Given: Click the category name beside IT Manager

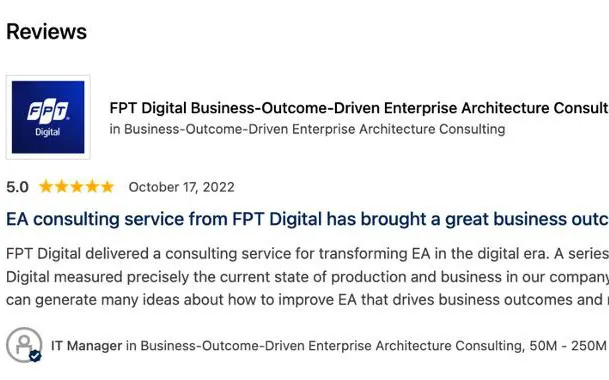Looking at the screenshot, I should pos(331,345).
